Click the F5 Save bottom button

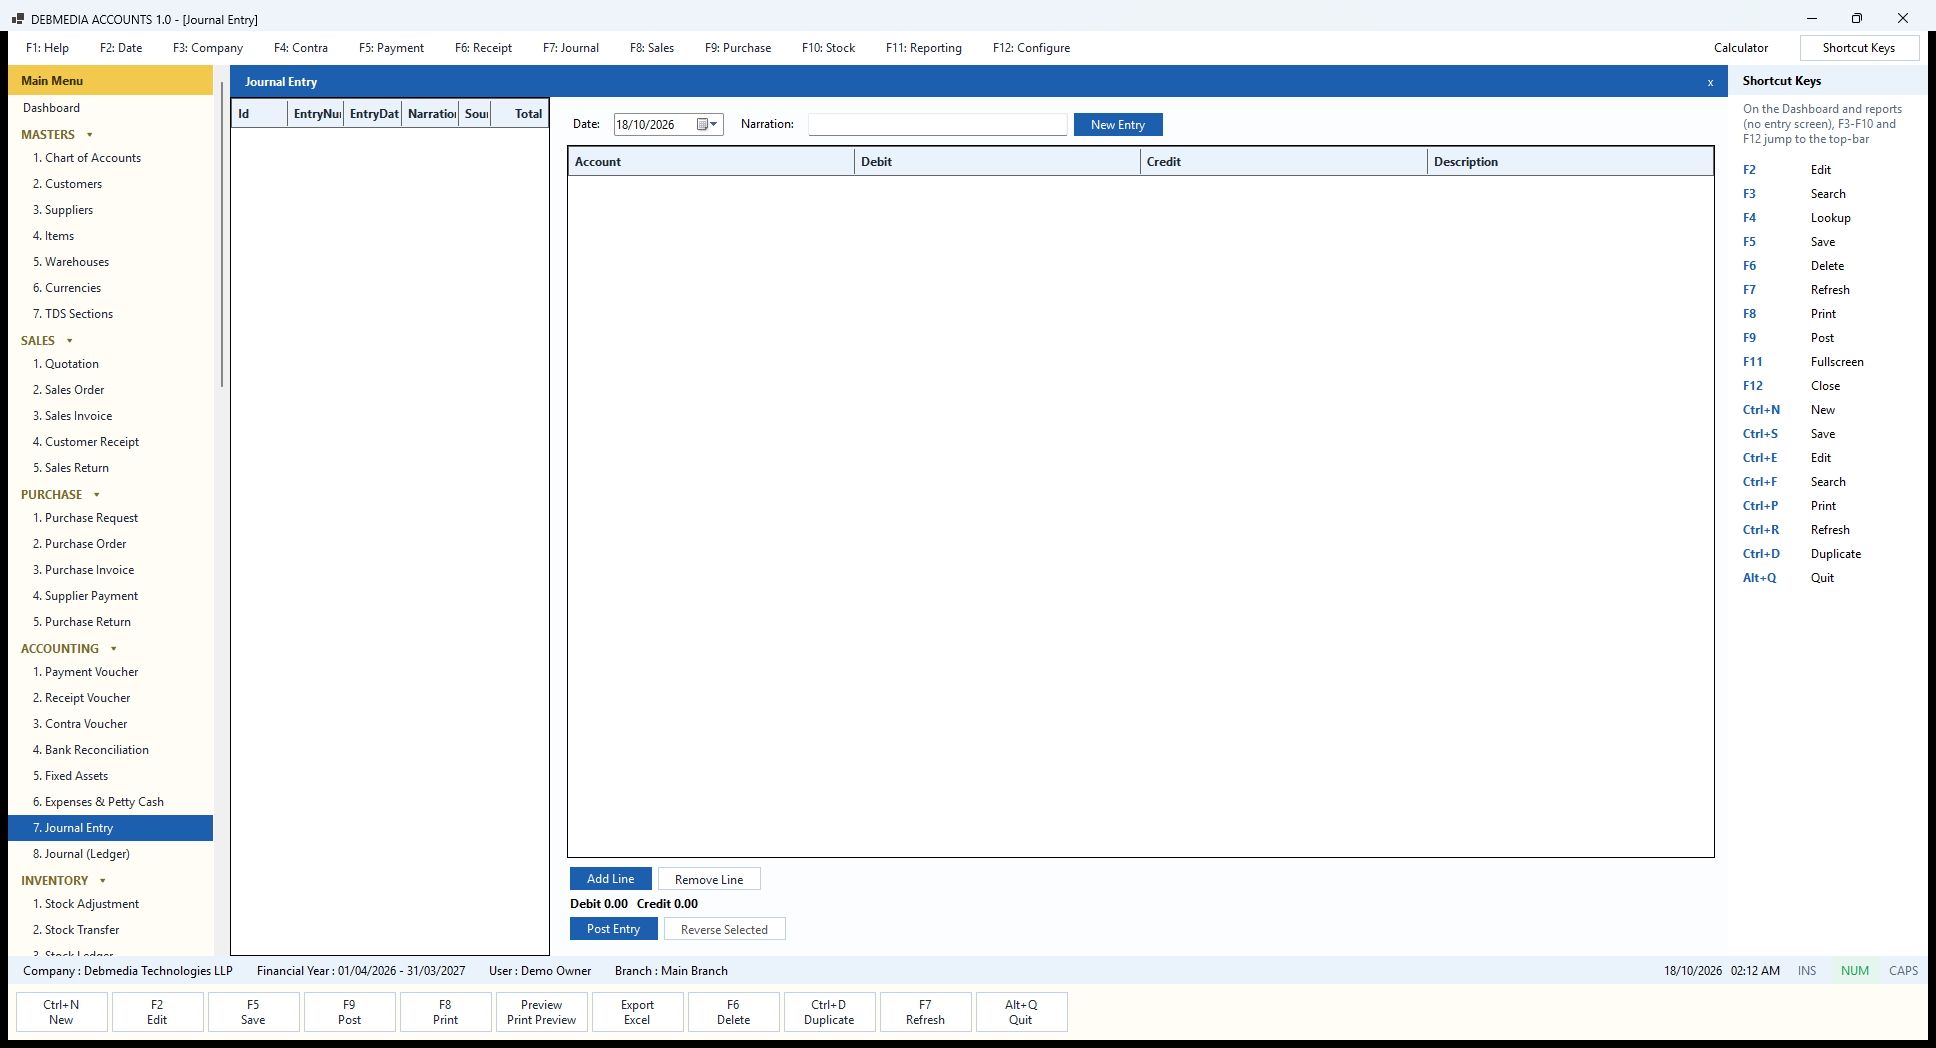253,1012
